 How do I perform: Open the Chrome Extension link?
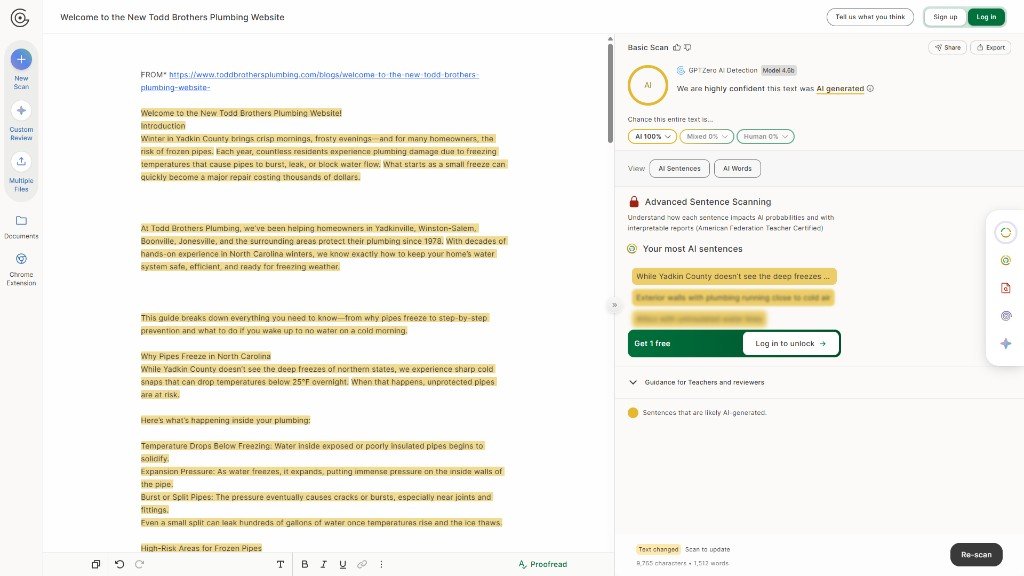tap(21, 269)
